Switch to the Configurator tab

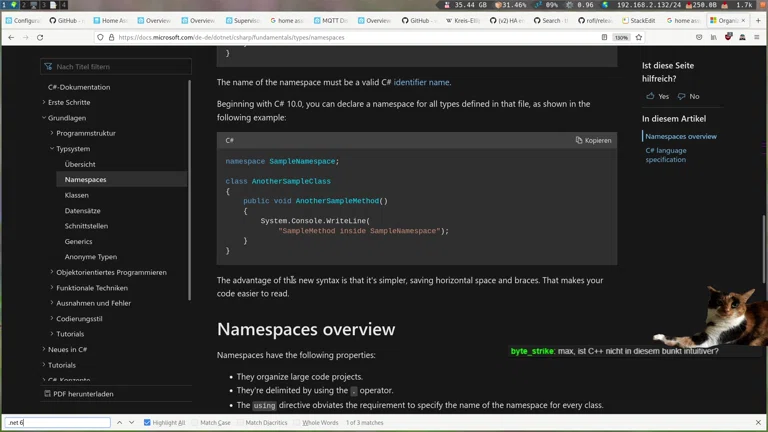point(23,21)
